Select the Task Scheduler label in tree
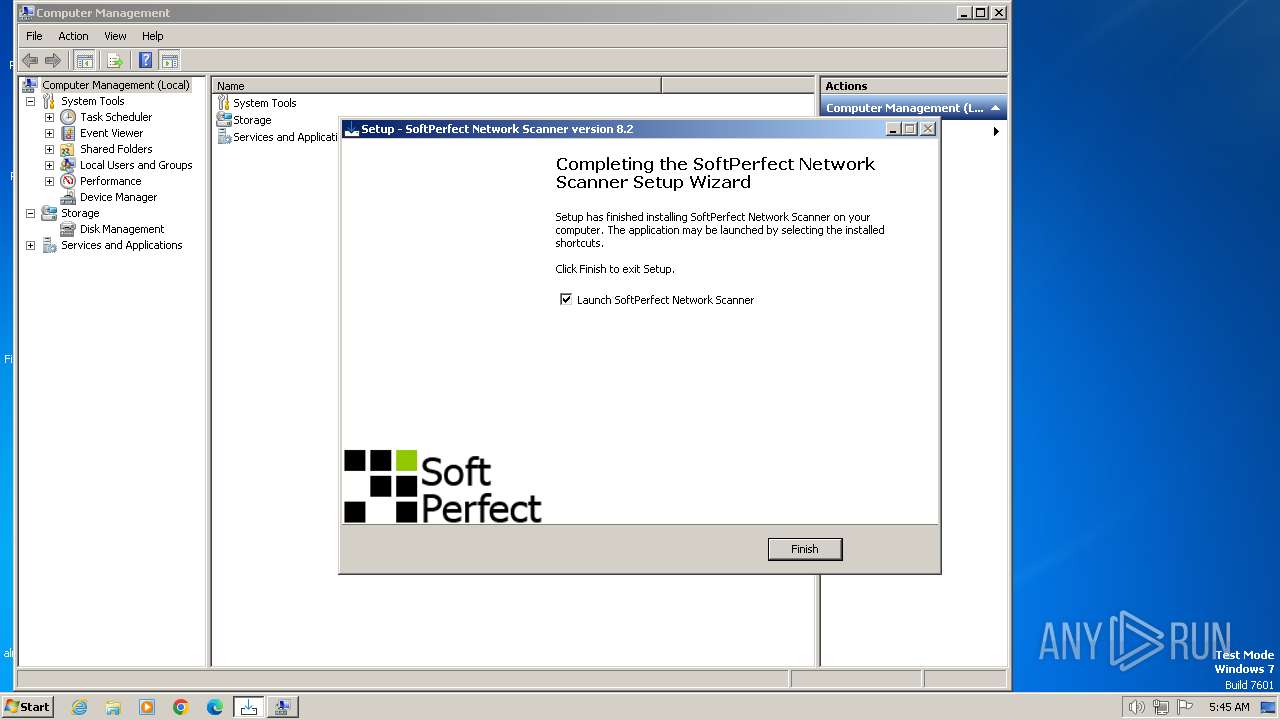The image size is (1280, 720). [x=116, y=117]
